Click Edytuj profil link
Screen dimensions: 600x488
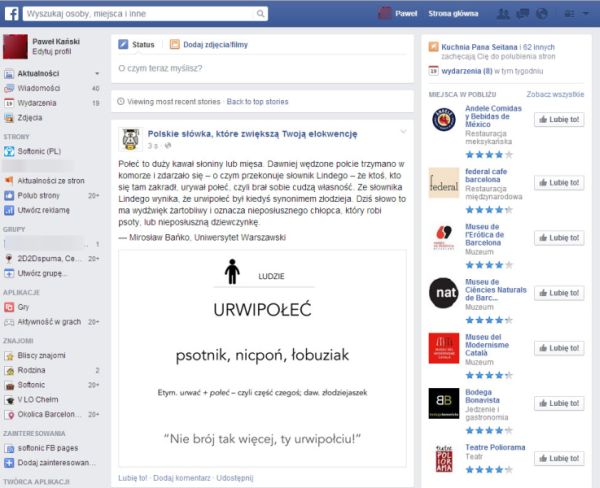(x=52, y=52)
